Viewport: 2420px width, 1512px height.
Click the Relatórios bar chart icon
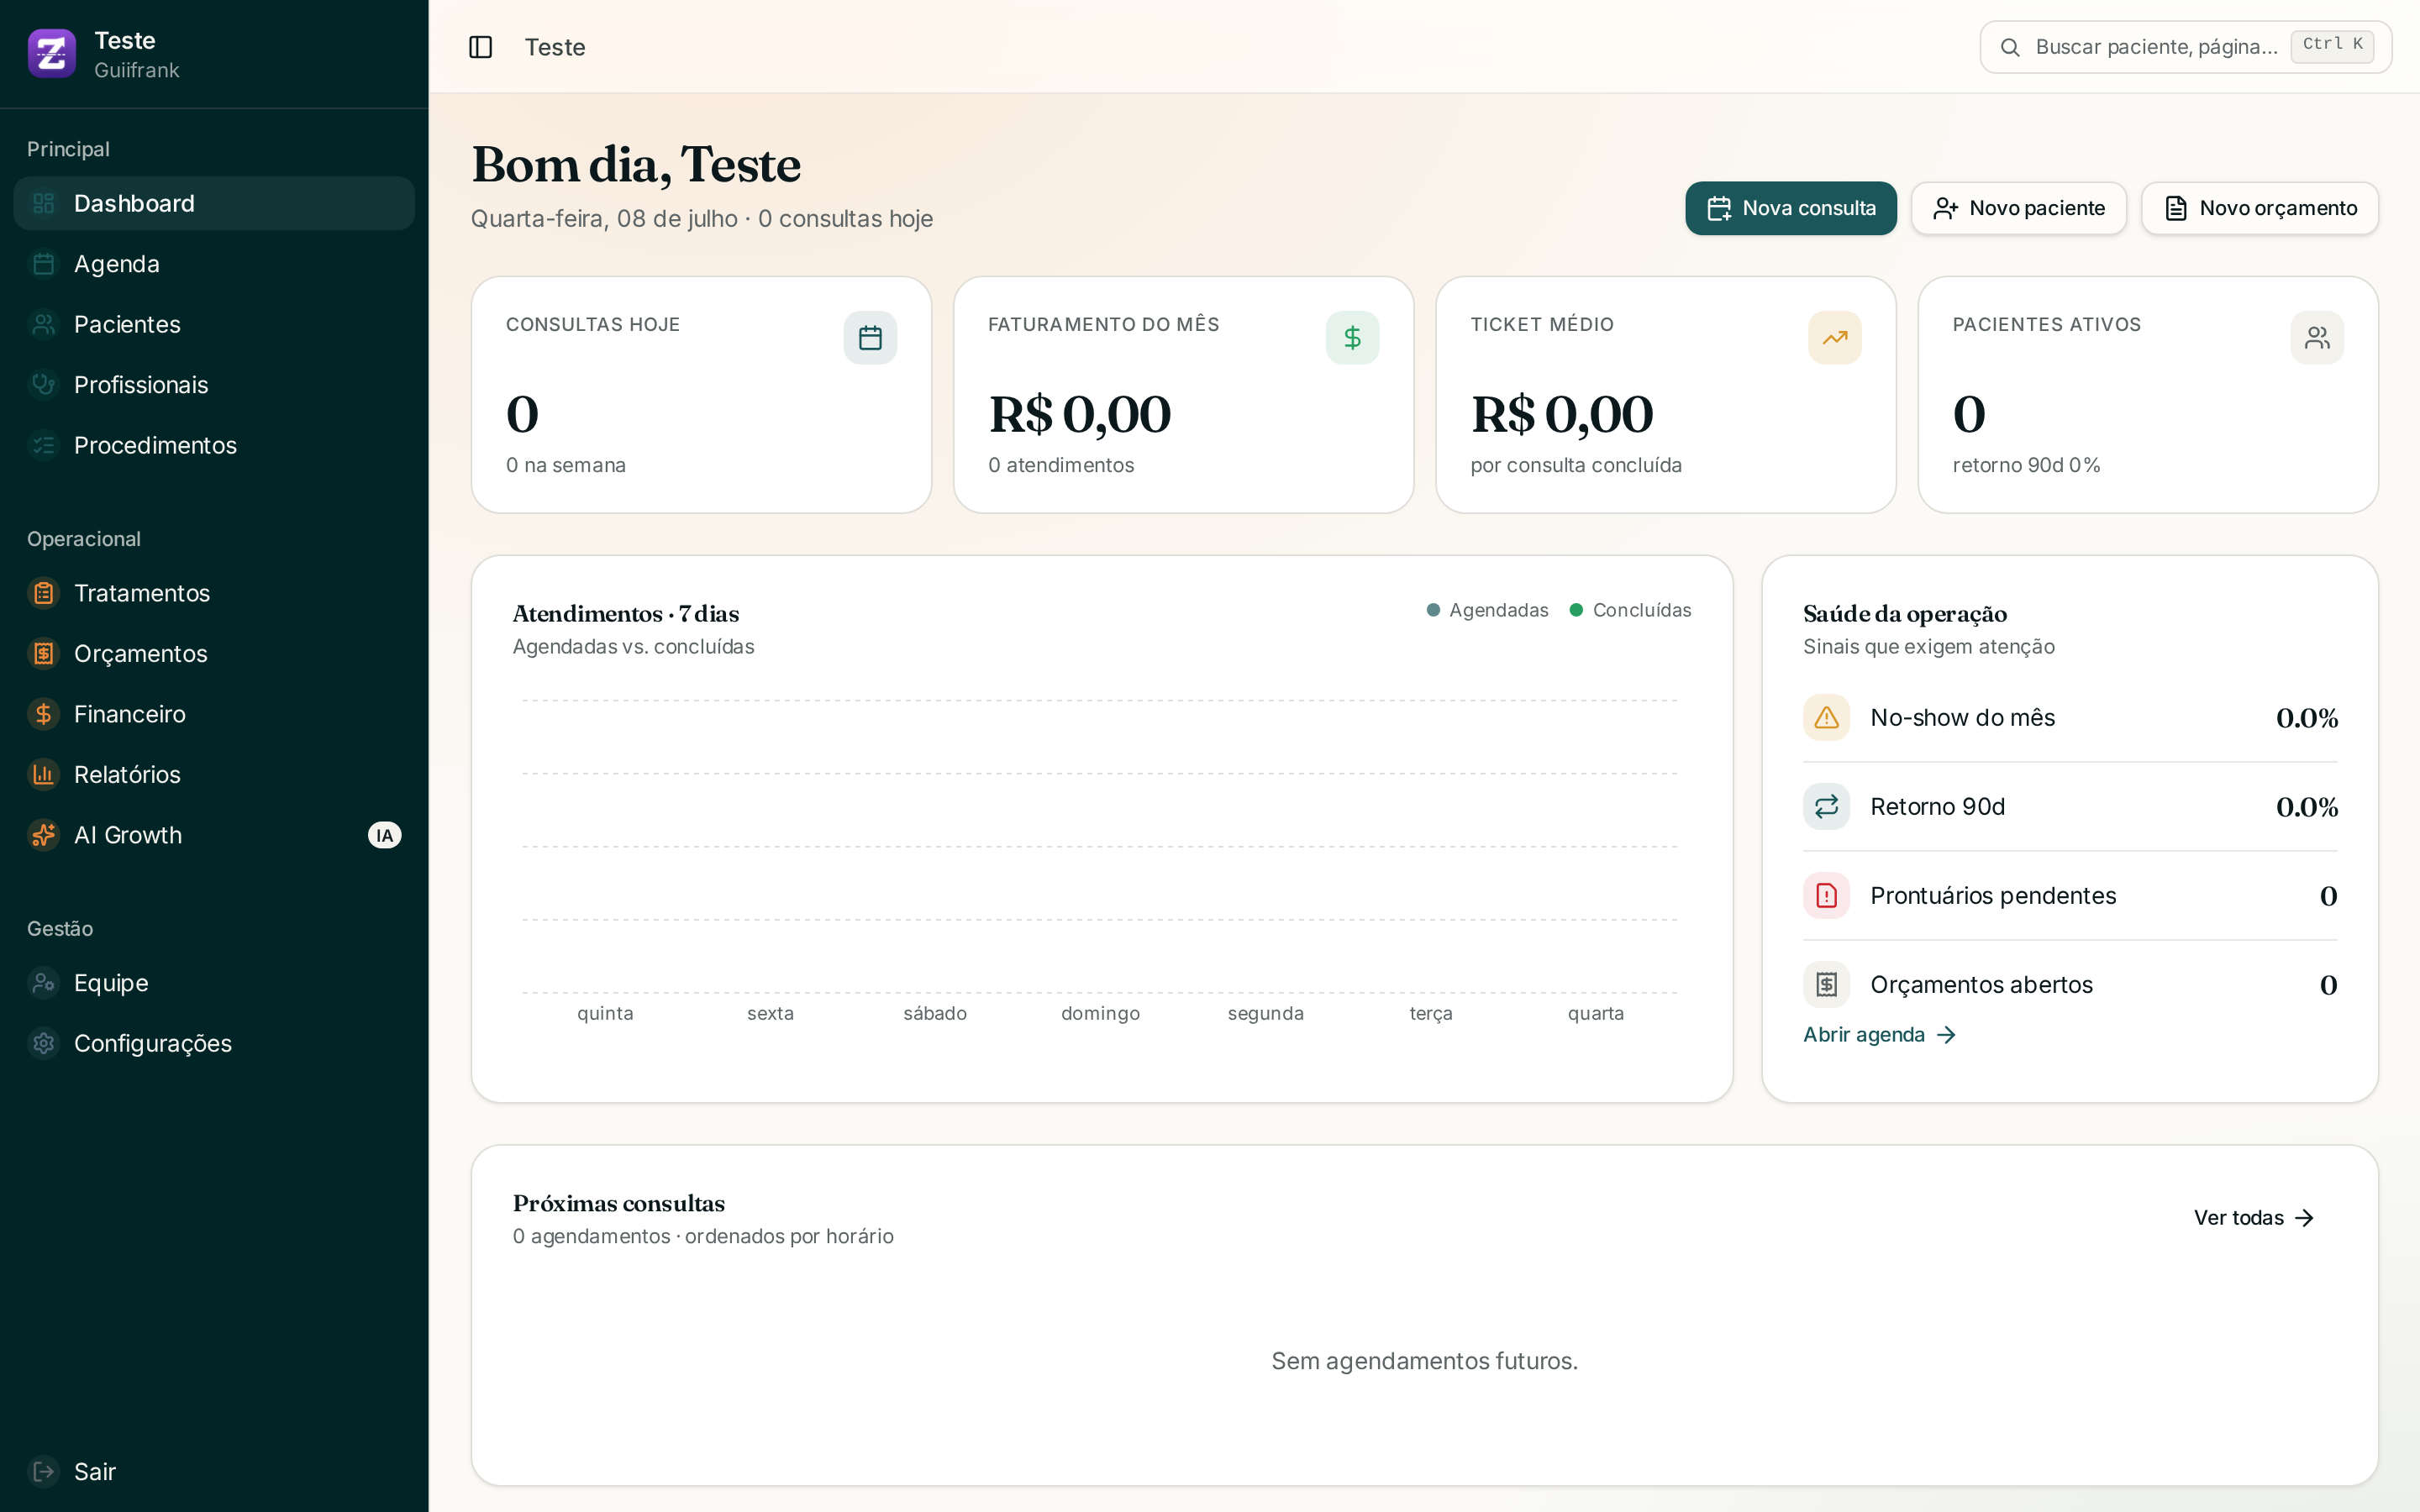click(44, 775)
